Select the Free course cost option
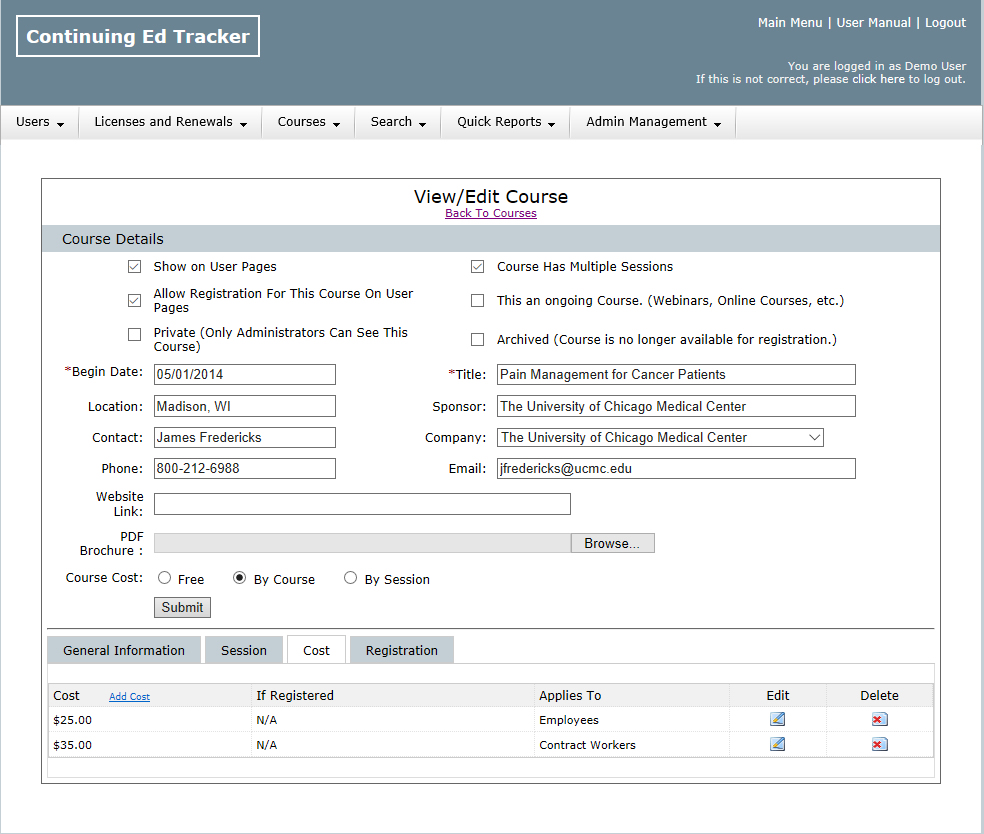Viewport: 984px width, 834px height. [164, 578]
